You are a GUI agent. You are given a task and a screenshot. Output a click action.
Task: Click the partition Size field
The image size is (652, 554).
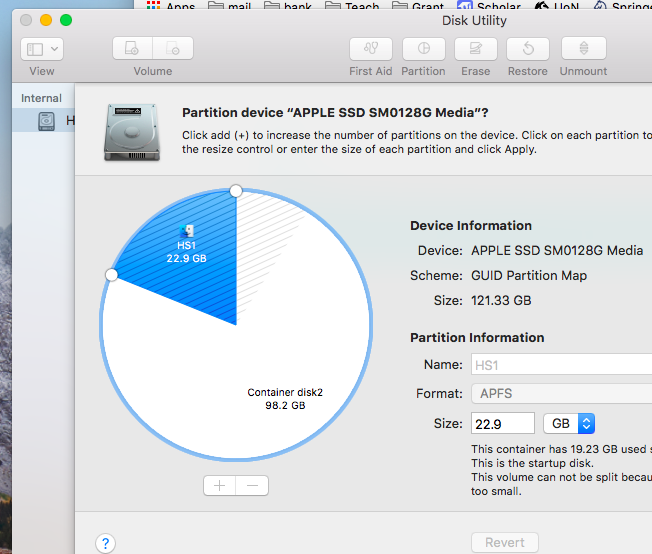click(x=503, y=423)
